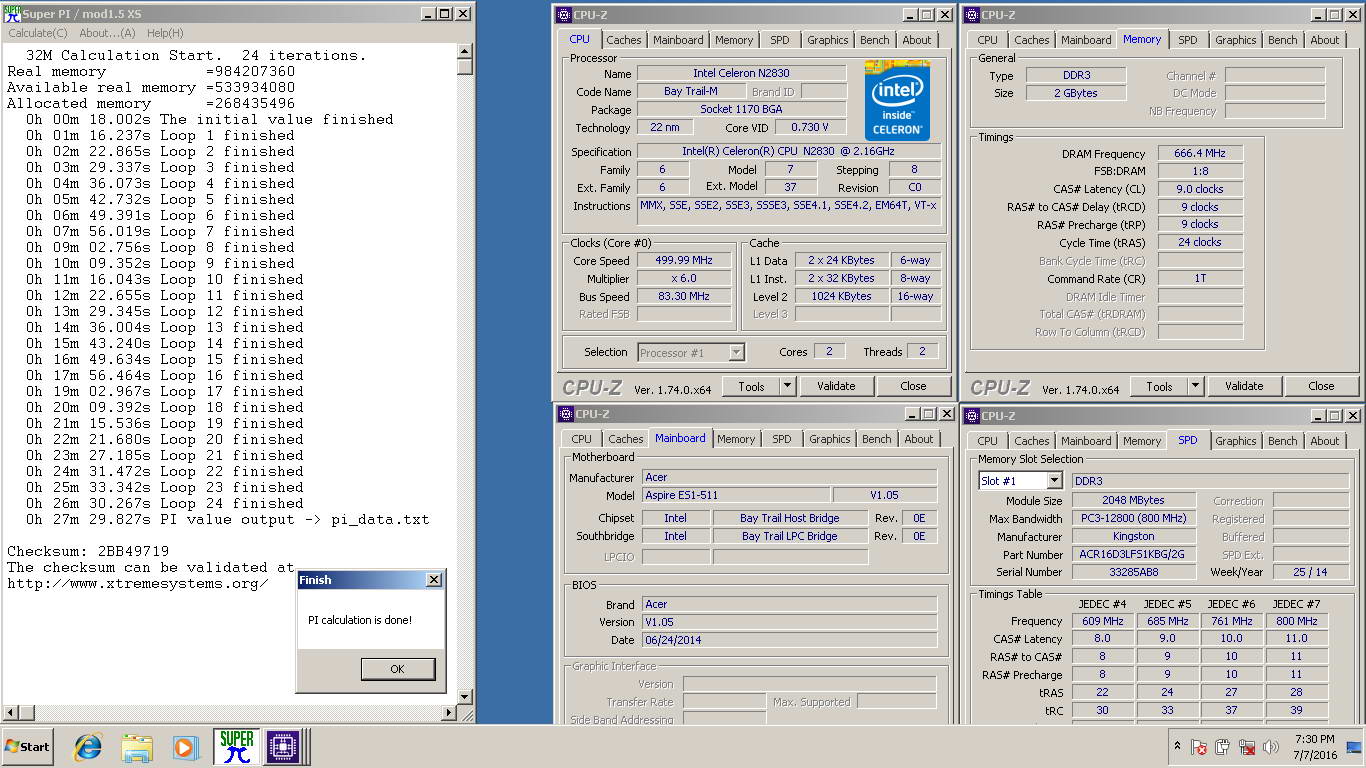Click the Part Number ACR16D3LFS1KBG/2G
The image size is (1366, 768).
tap(1133, 554)
